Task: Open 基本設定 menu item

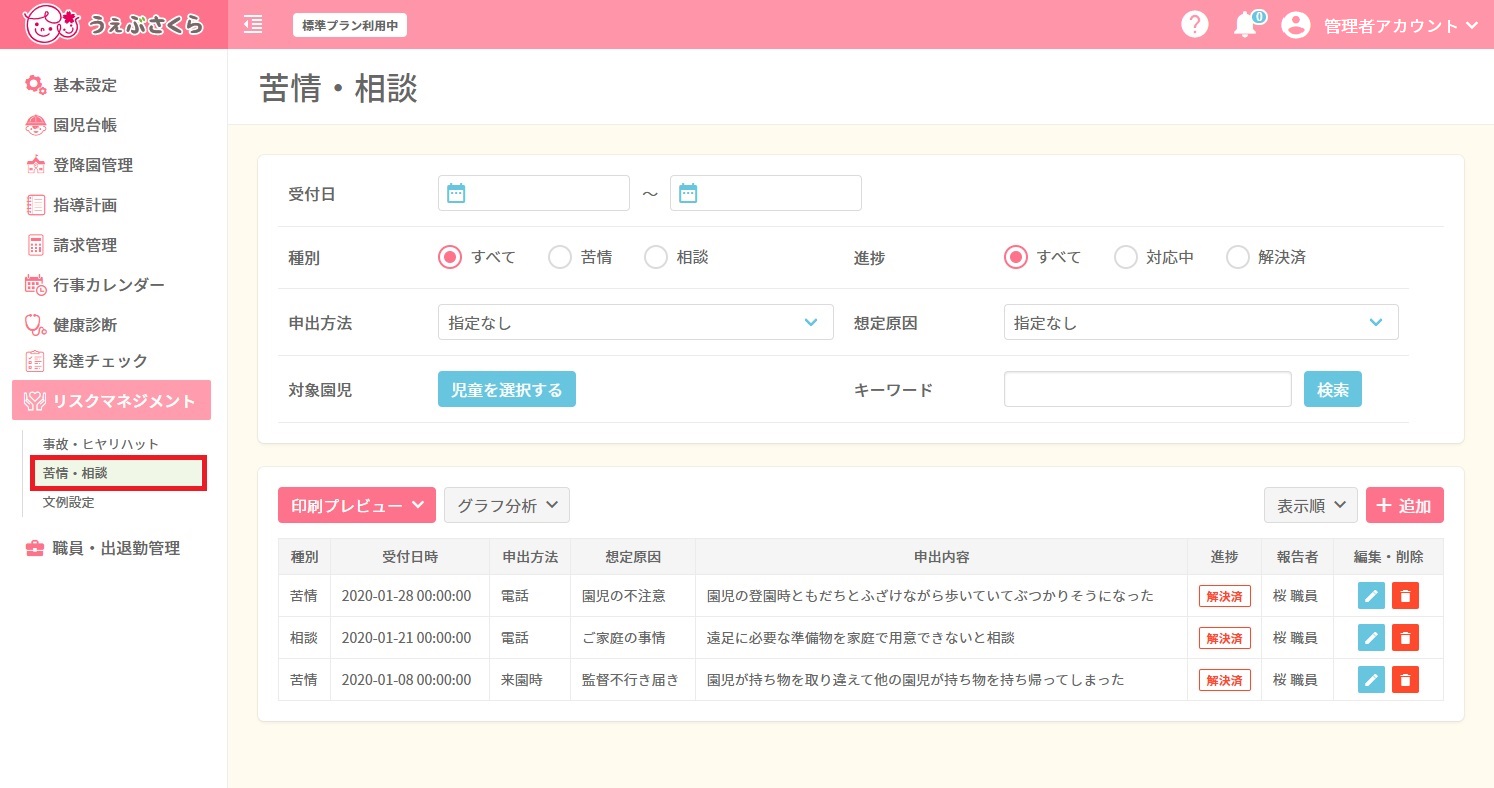Action: (x=85, y=85)
